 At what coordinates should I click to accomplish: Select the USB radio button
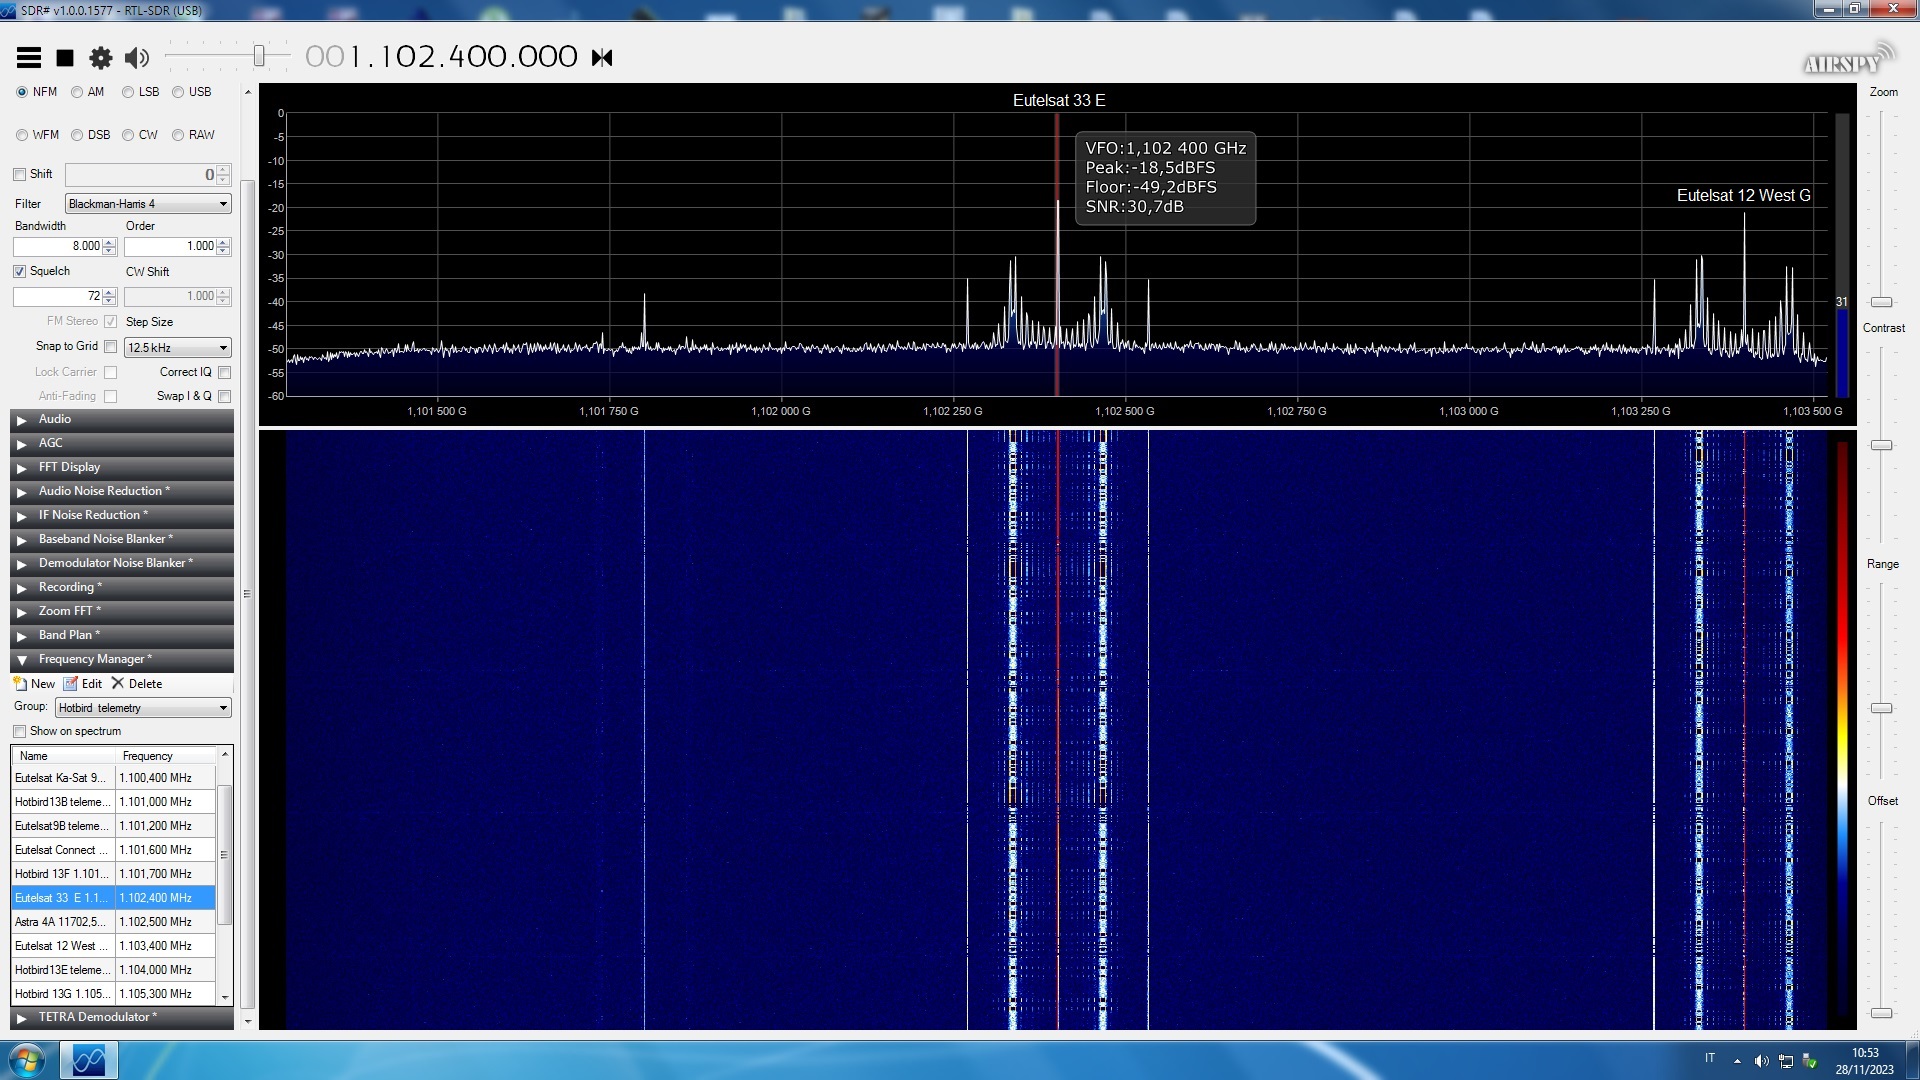[178, 92]
